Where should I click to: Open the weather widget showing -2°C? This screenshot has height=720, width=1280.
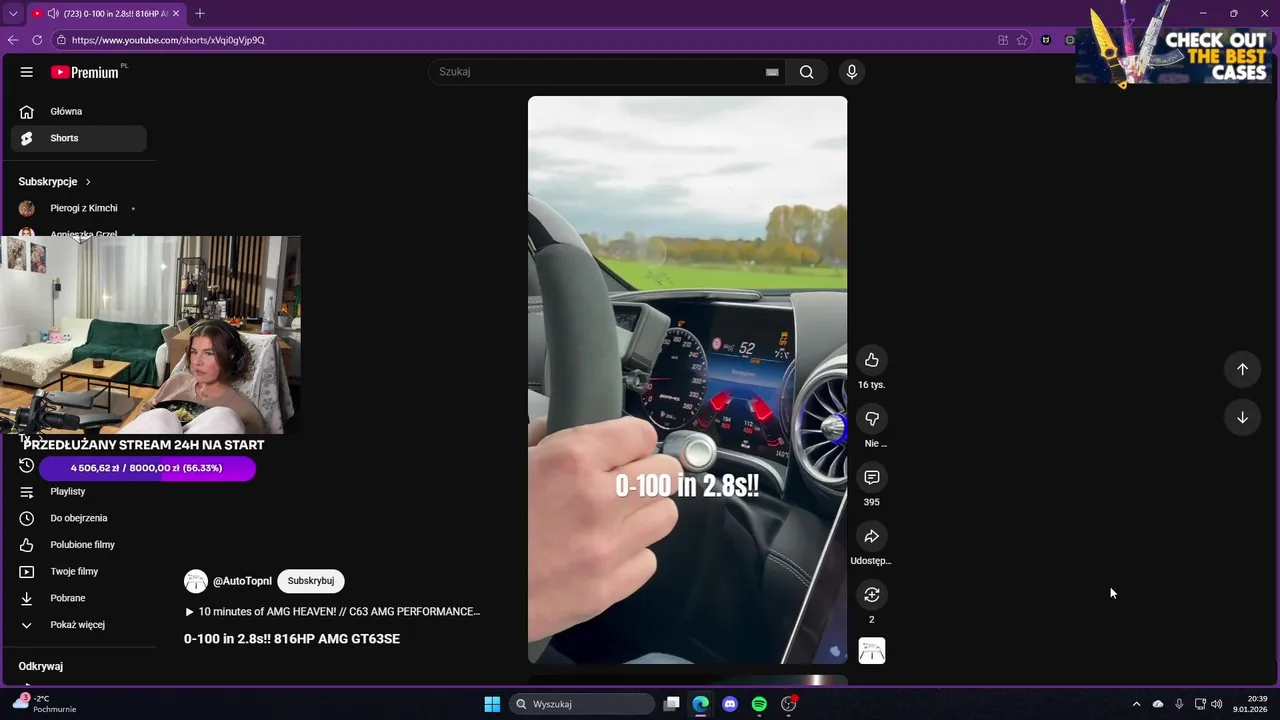pyautogui.click(x=45, y=704)
